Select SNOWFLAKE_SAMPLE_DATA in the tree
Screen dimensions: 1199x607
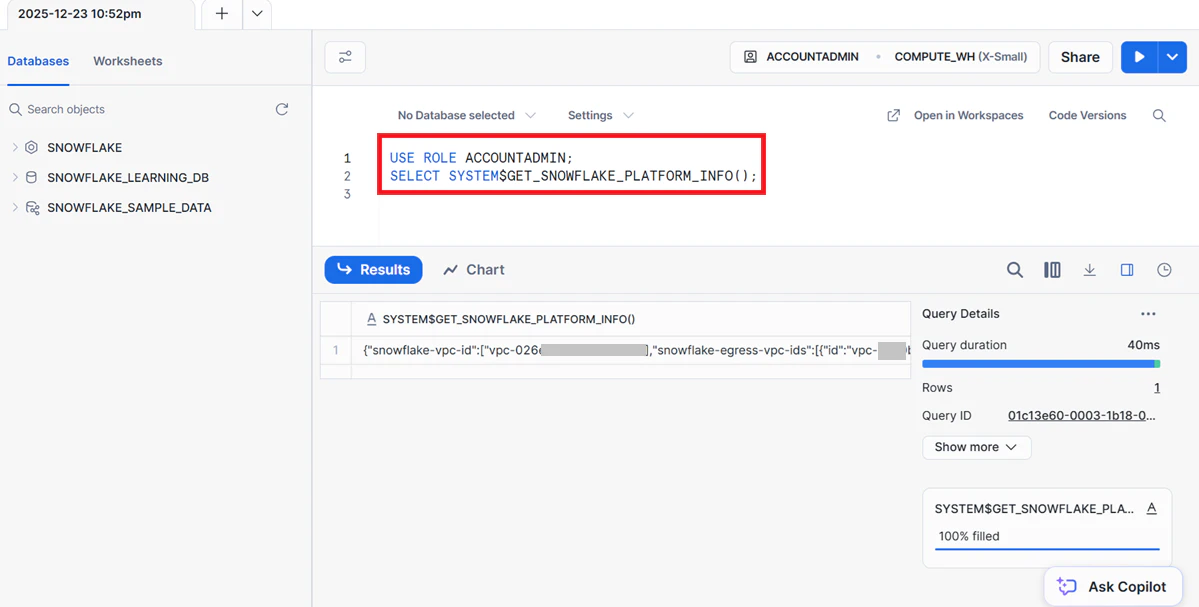click(129, 207)
